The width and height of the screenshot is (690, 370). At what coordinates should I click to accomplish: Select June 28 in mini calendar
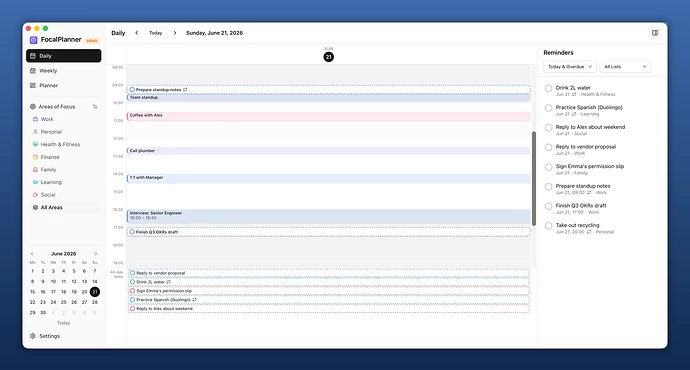click(95, 302)
